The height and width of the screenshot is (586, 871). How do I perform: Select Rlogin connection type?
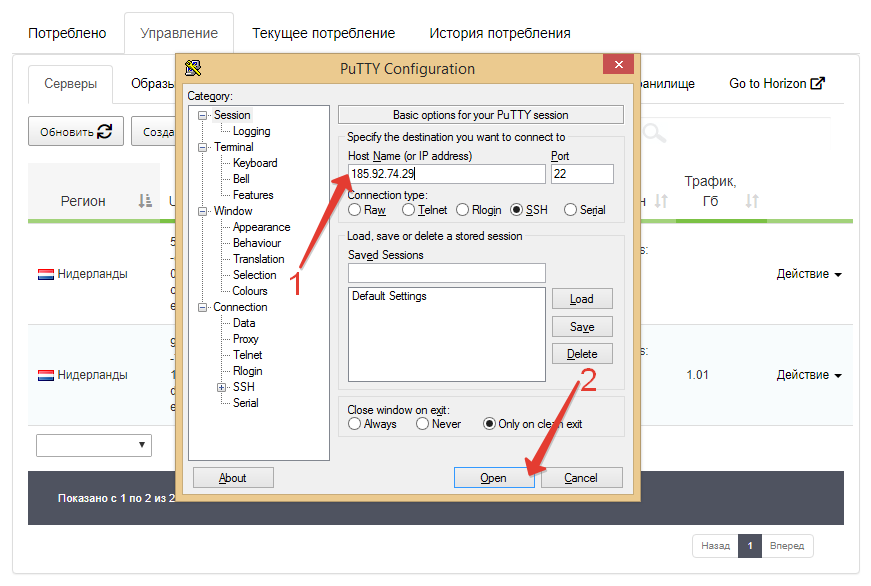[462, 210]
